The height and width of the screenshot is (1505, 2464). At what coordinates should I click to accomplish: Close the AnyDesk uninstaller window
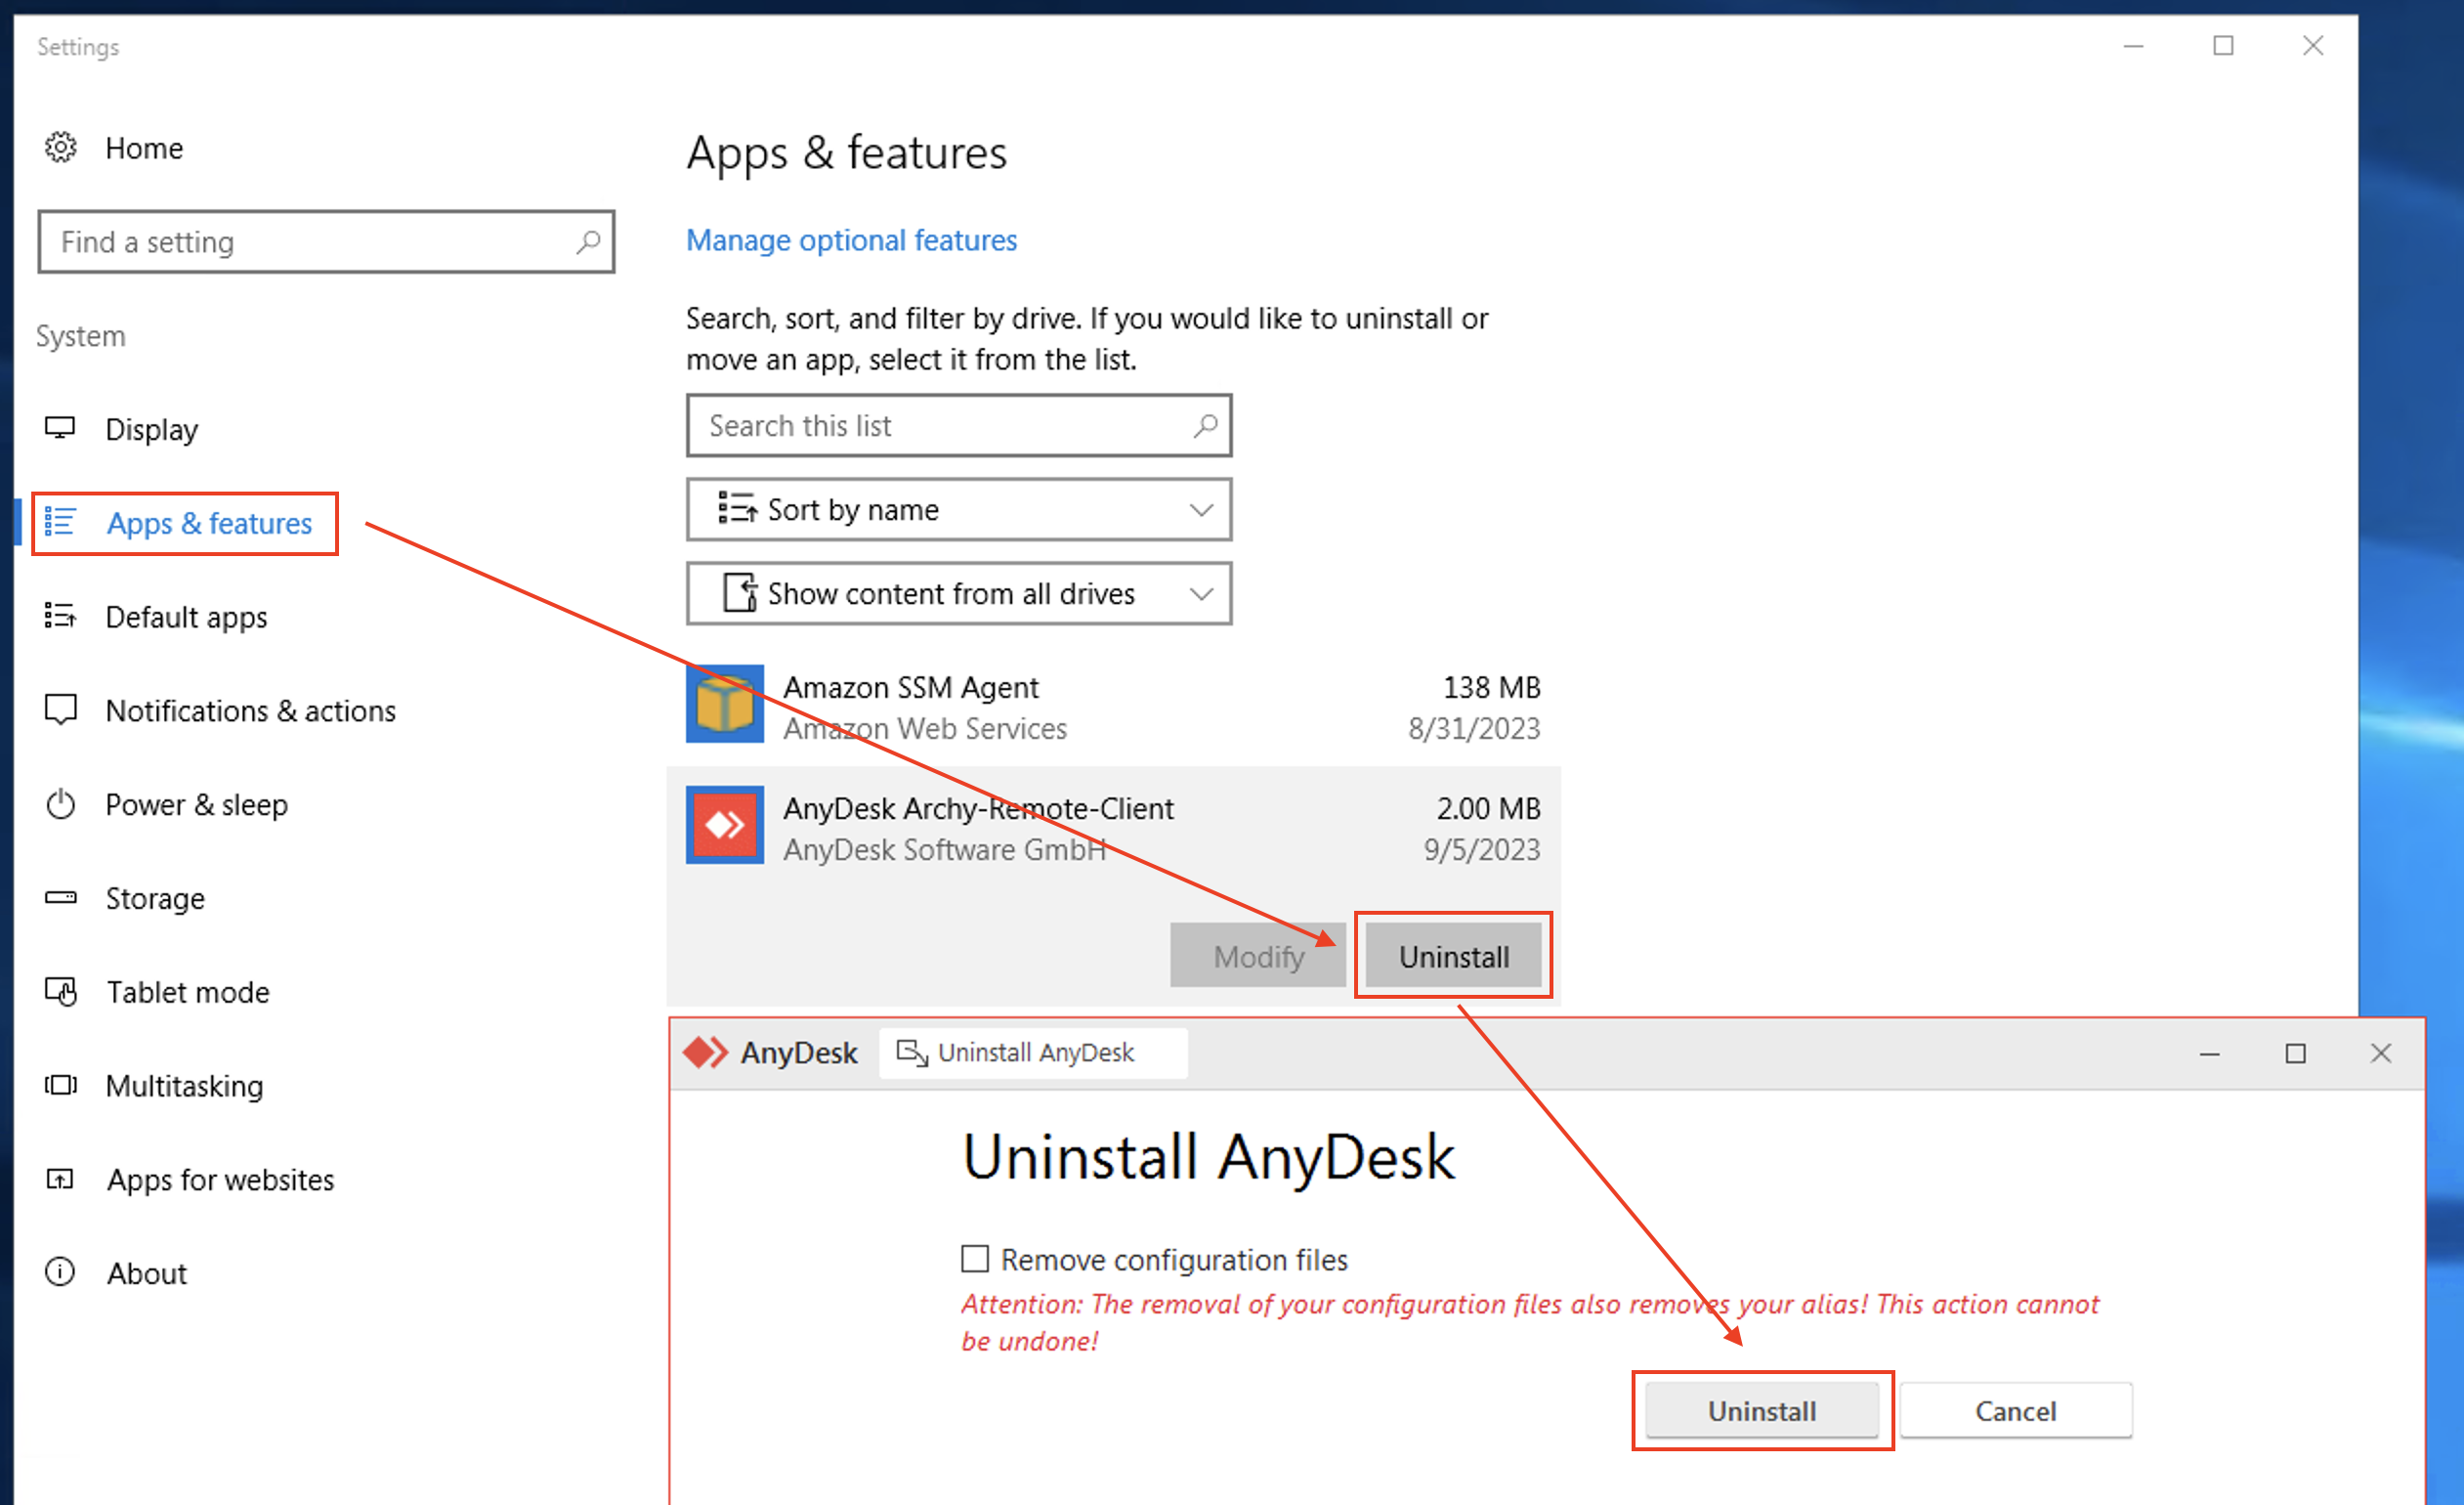(2381, 1053)
